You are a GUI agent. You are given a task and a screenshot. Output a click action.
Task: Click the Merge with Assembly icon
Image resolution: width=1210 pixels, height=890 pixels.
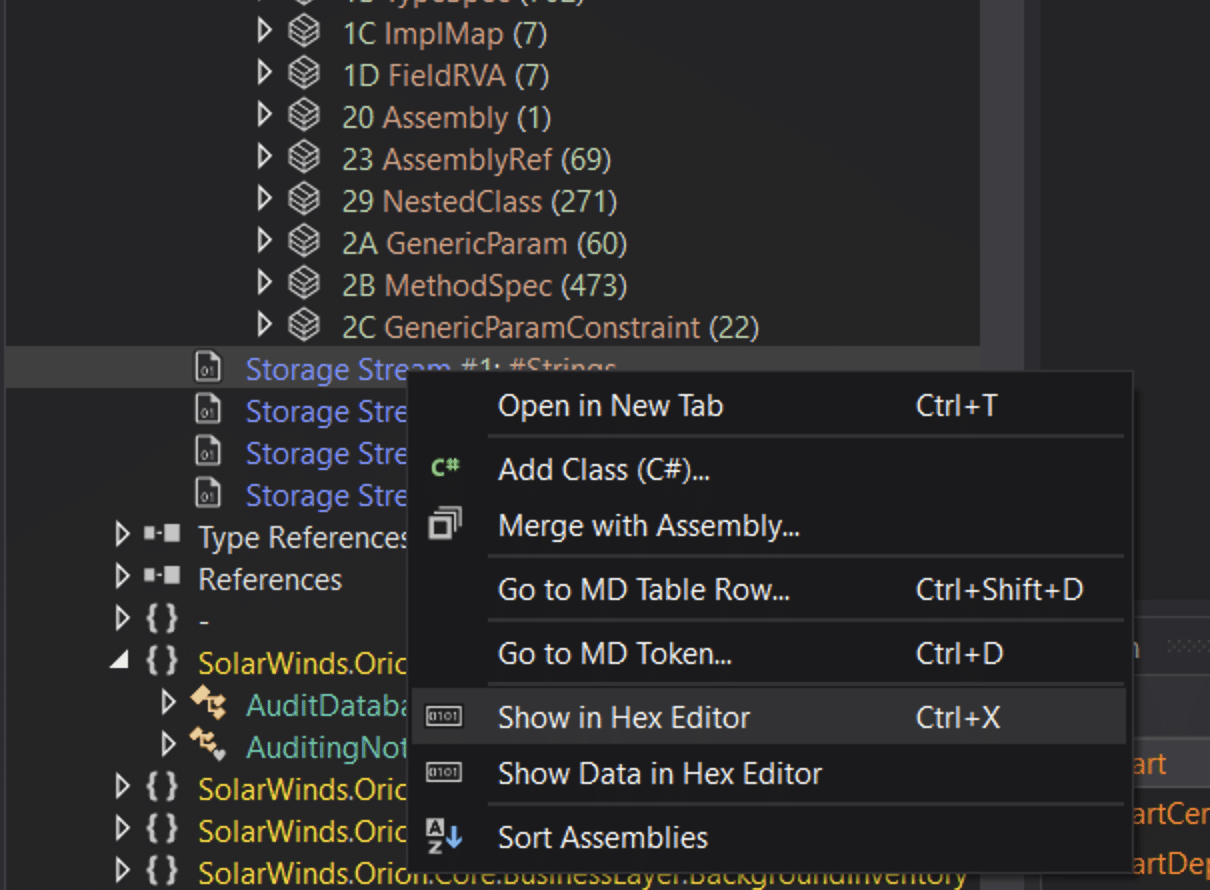coord(445,524)
